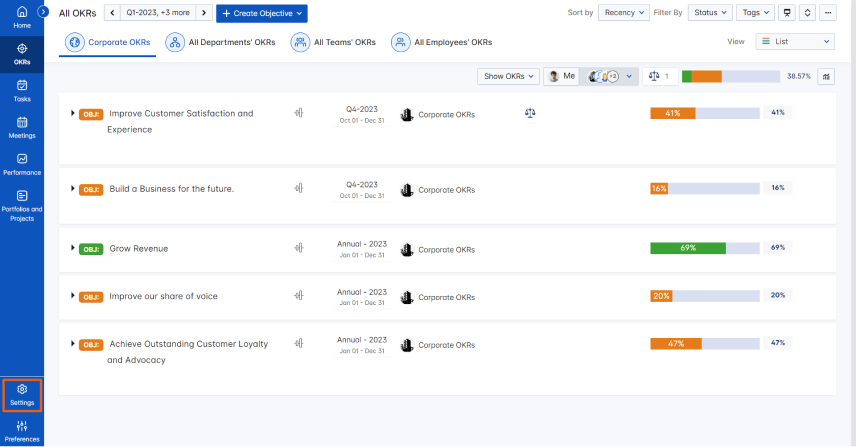Switch to All Teams' OKRs tab
The height and width of the screenshot is (447, 856).
pos(333,42)
